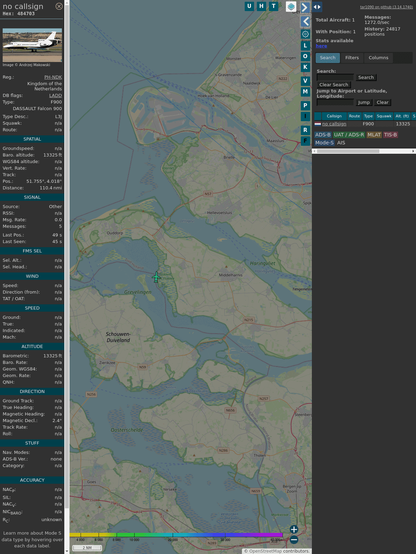The width and height of the screenshot is (416, 554).
Task: Toggle the T button above the map
Action: pos(273,6)
